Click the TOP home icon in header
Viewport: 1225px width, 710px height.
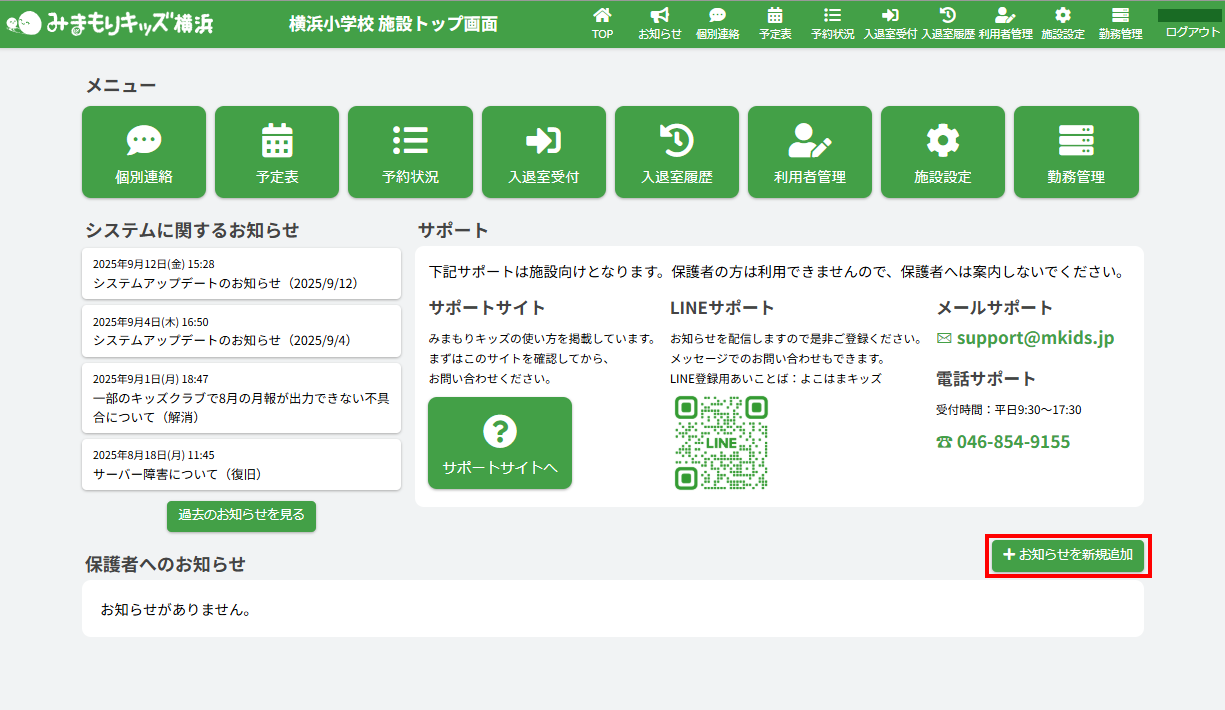[602, 23]
